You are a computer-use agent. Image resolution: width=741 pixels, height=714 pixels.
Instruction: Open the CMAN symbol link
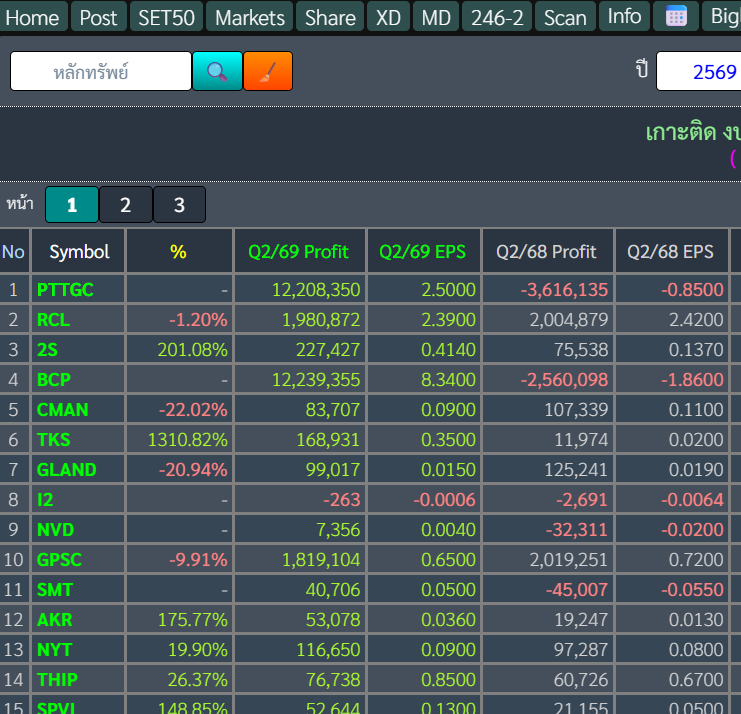(x=62, y=410)
